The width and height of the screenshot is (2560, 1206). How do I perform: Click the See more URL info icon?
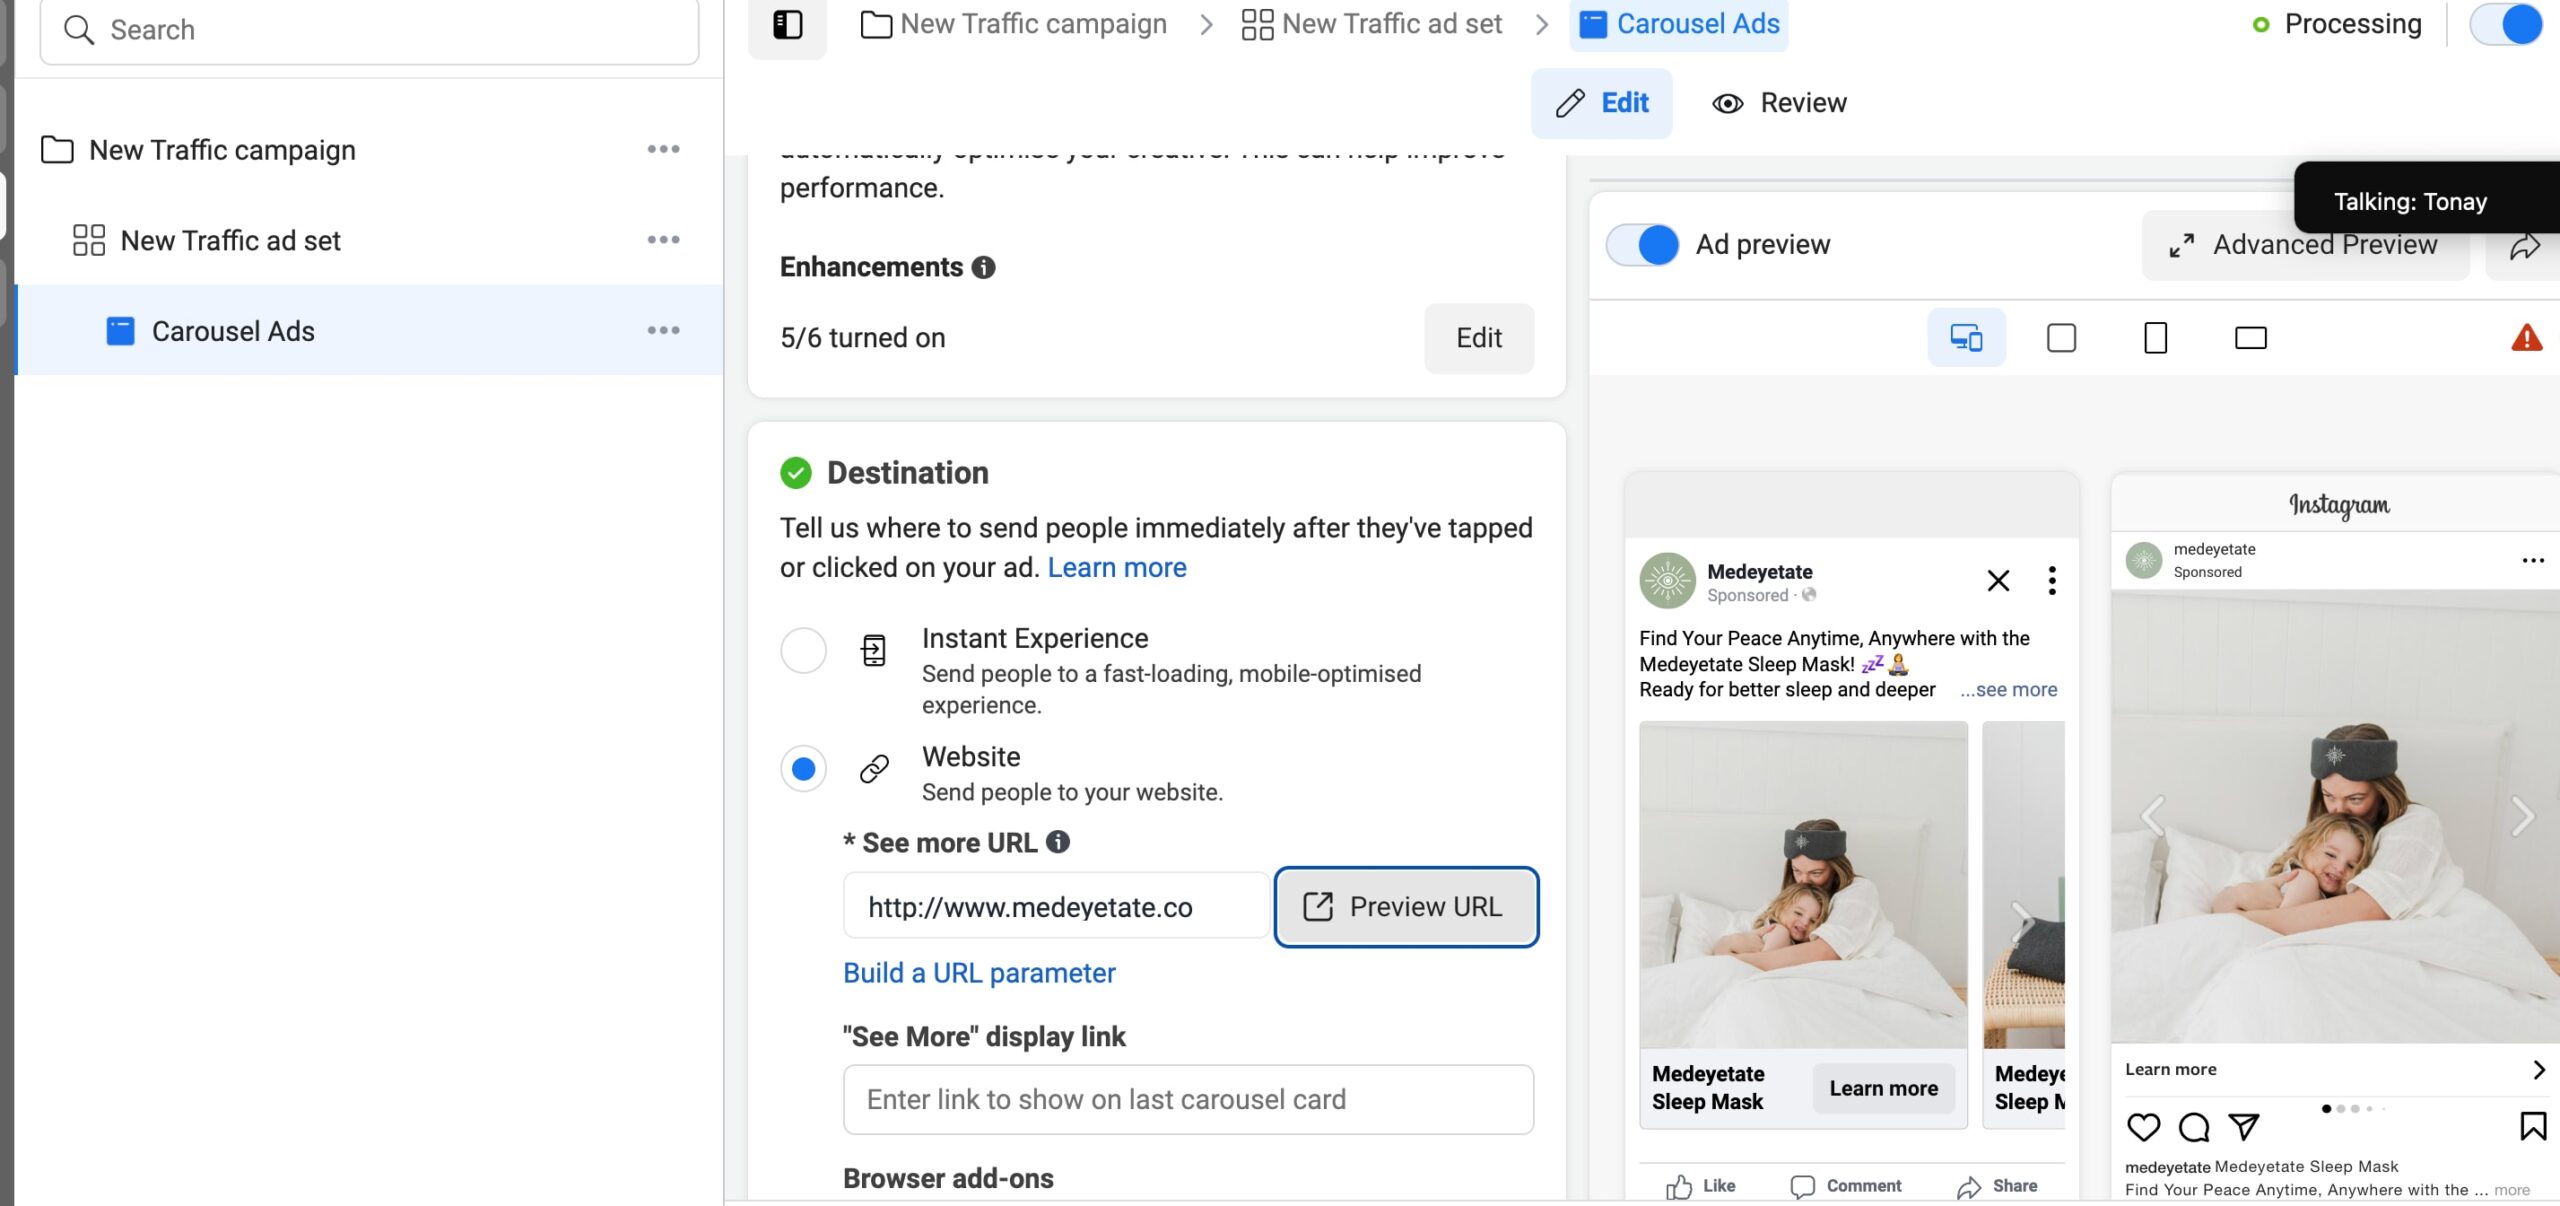[x=1058, y=842]
